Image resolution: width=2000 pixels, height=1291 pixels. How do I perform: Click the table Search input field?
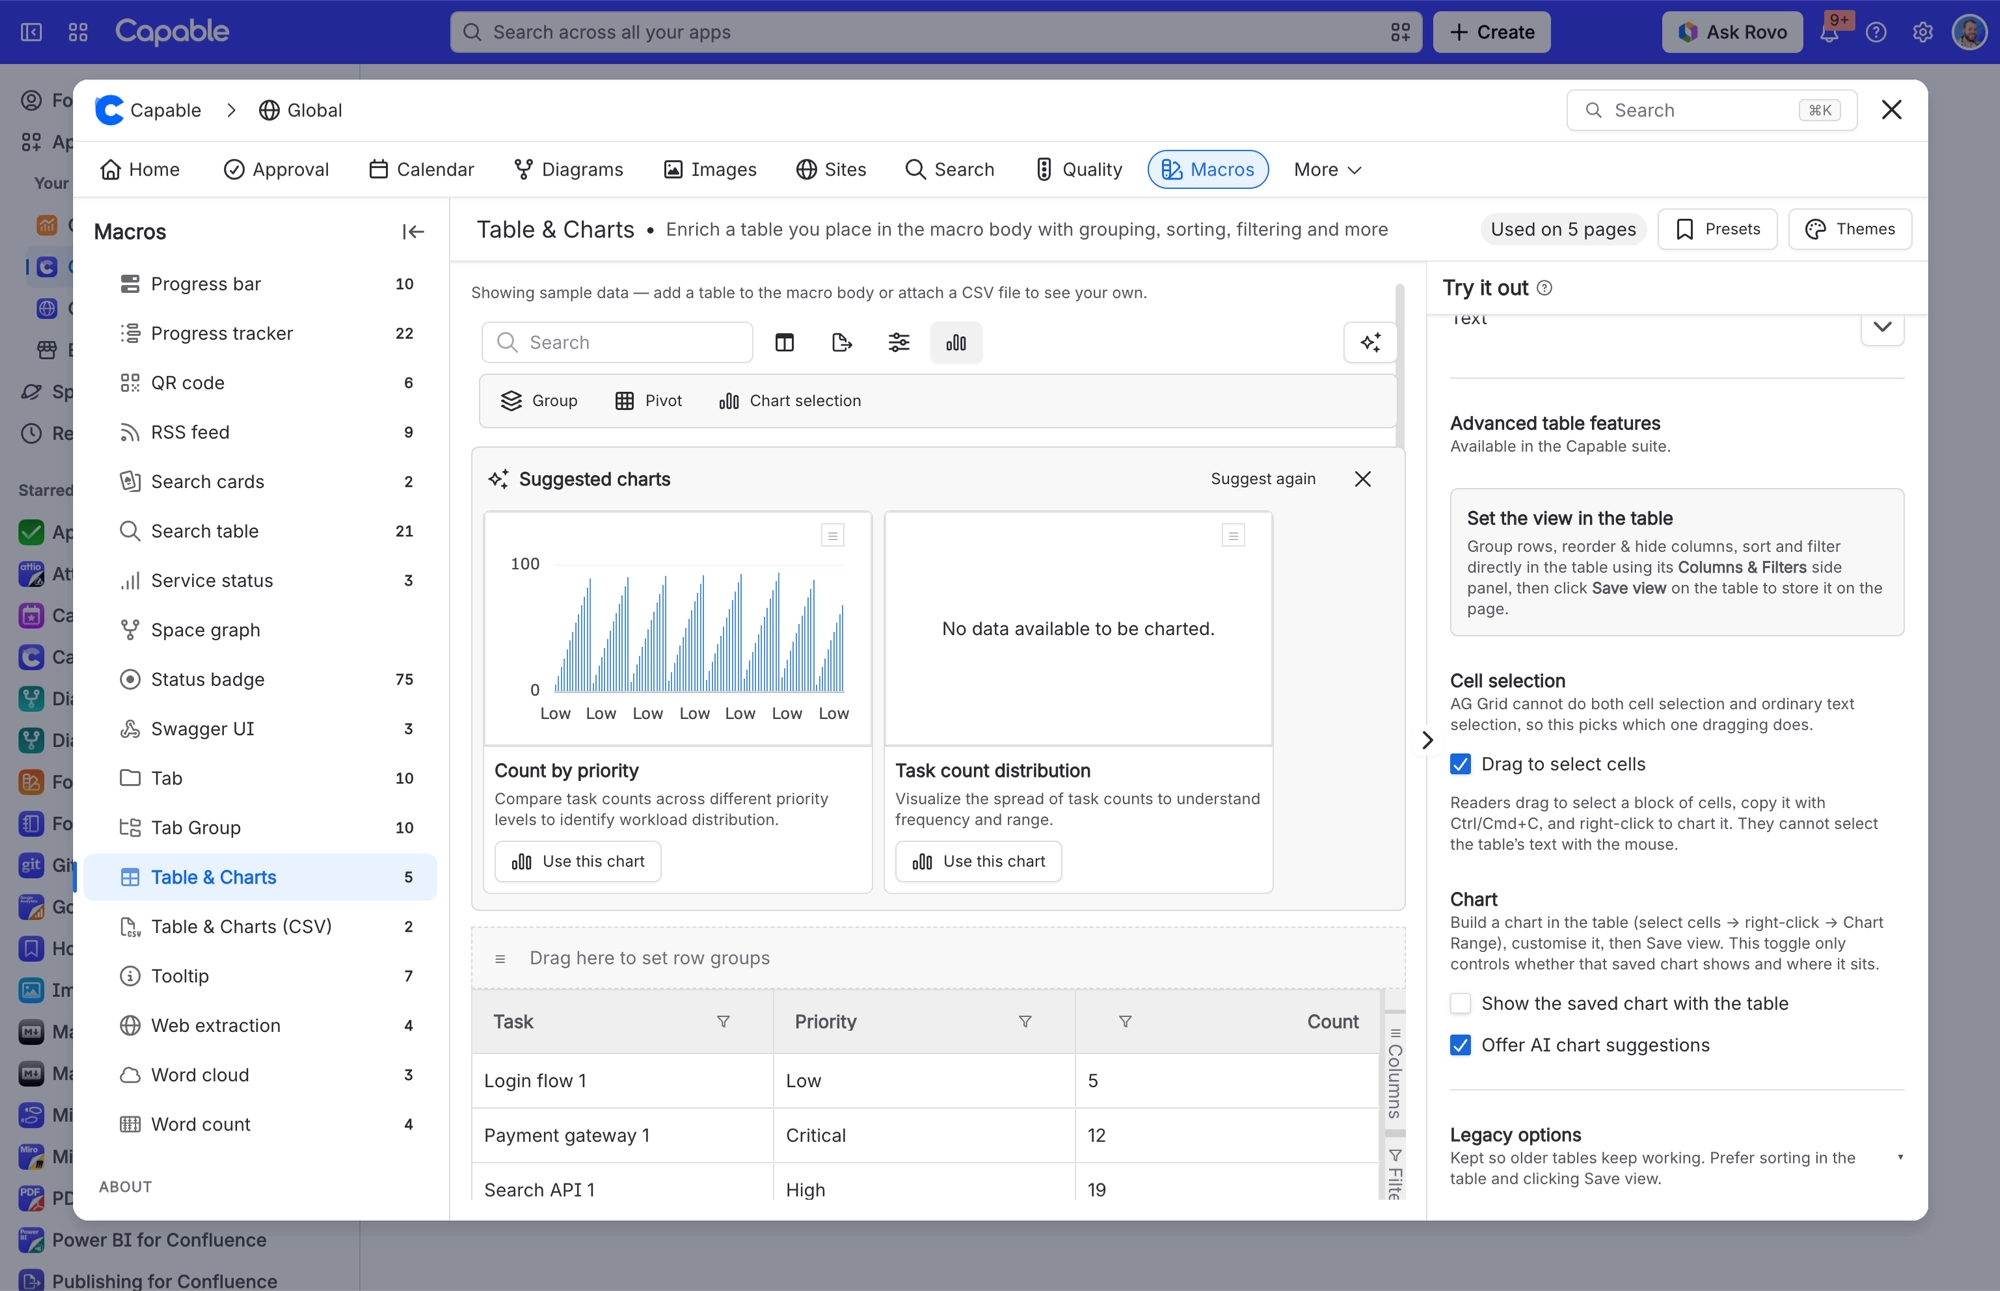[x=617, y=343]
